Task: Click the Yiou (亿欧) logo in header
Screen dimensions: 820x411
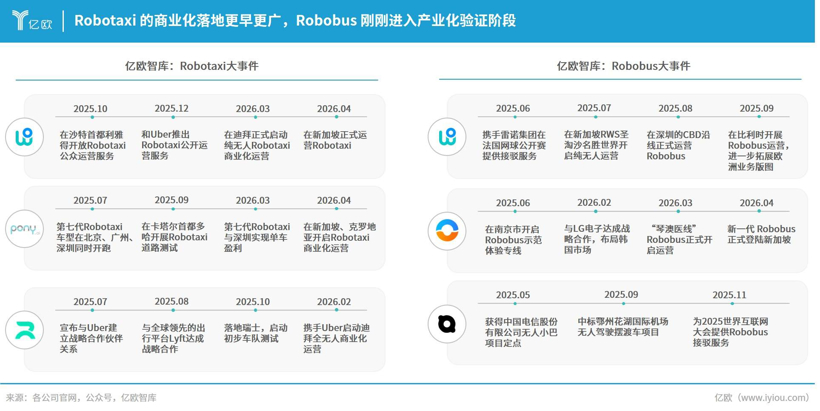Action: [32, 20]
